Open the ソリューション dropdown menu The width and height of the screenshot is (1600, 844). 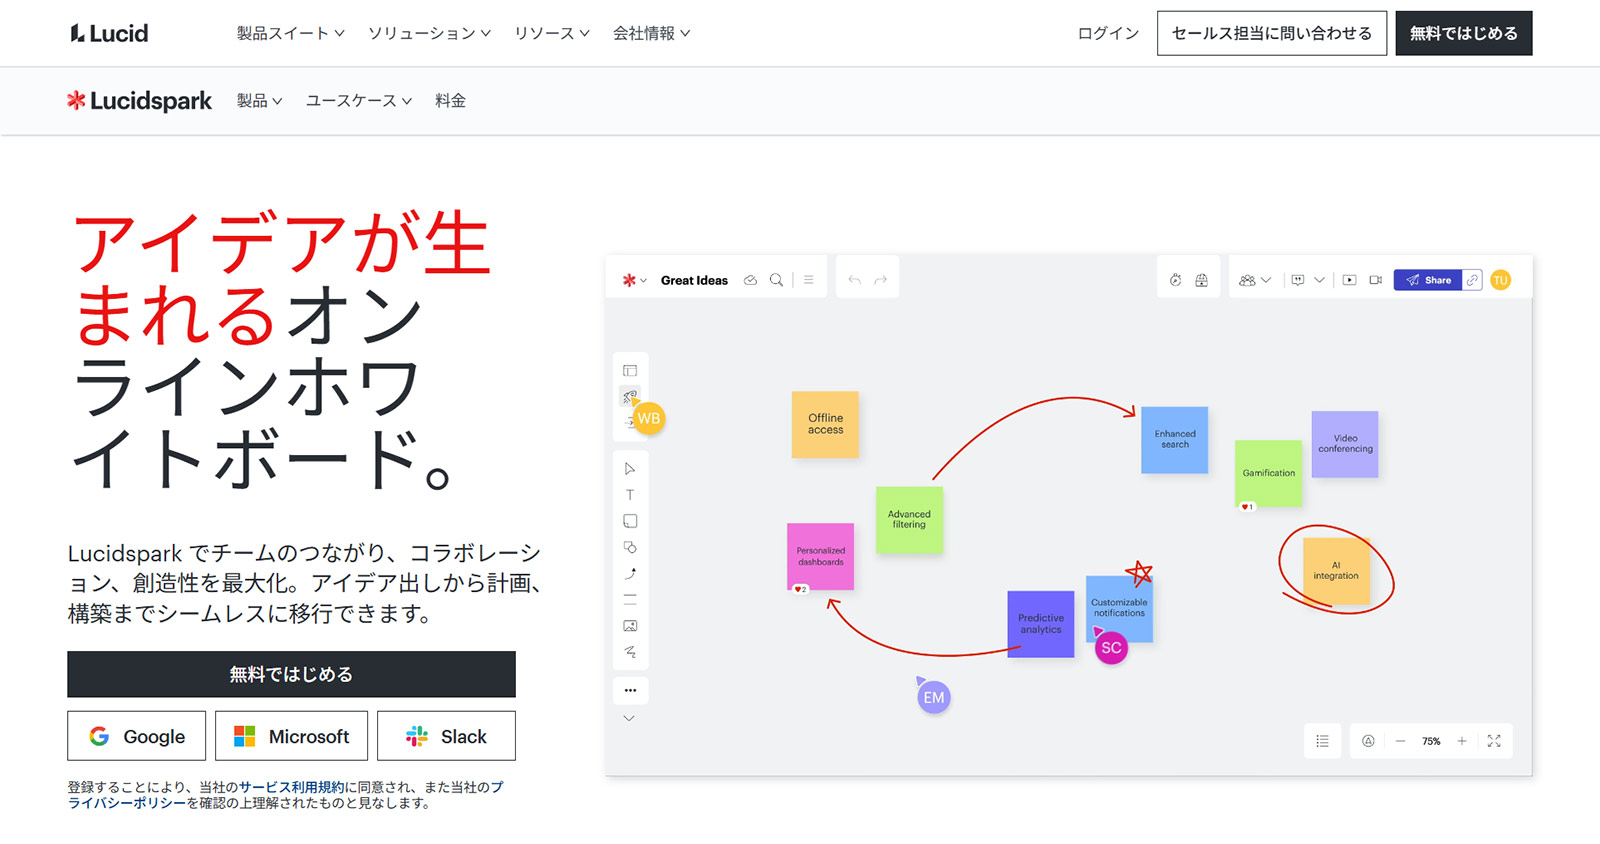[x=429, y=33]
